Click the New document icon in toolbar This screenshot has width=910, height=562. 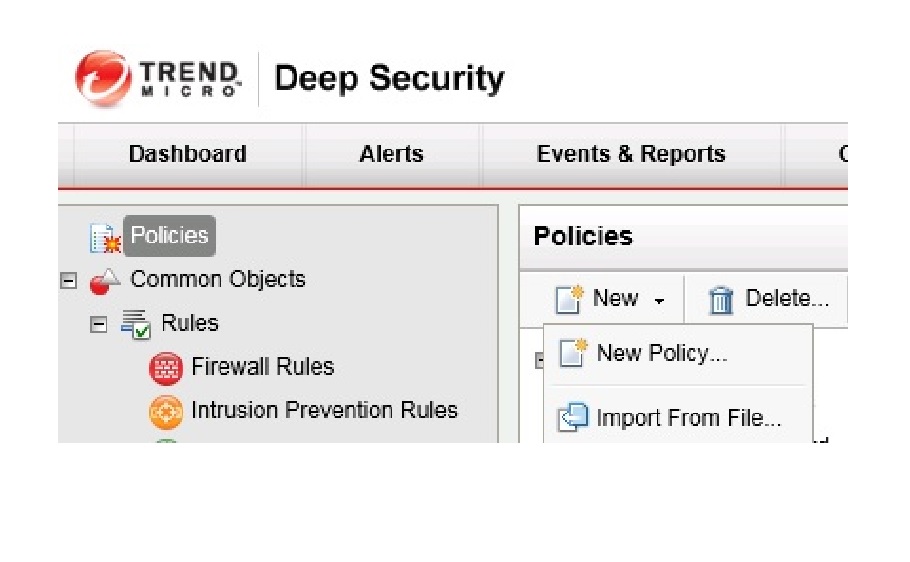click(x=569, y=299)
